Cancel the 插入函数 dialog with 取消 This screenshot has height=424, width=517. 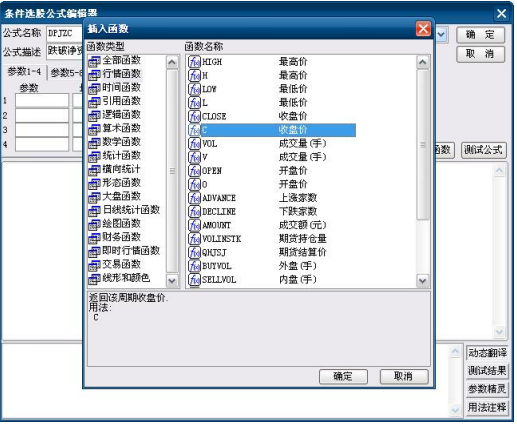[404, 377]
